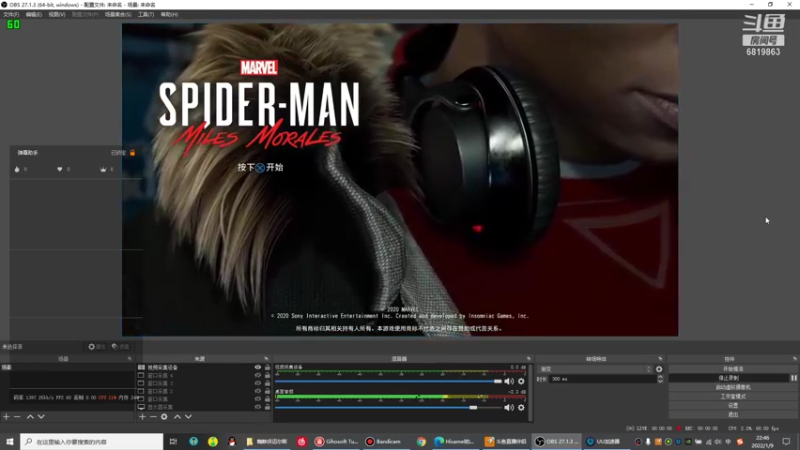Toggle visibility of 窗口采集 3 source
This screenshot has height=450, width=800.
click(x=258, y=383)
